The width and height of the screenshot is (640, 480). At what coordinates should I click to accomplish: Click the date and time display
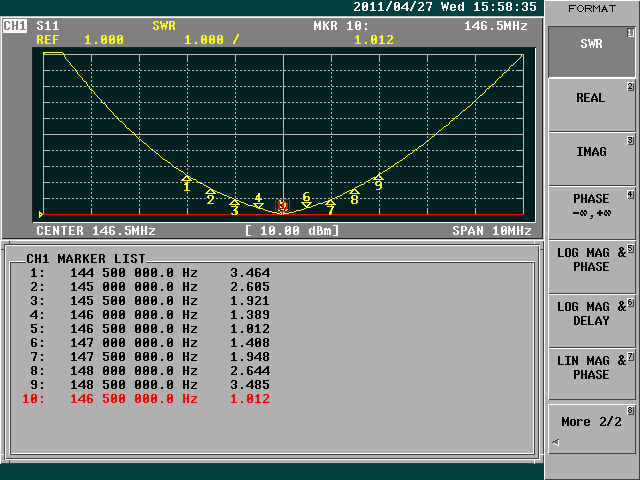pos(445,7)
